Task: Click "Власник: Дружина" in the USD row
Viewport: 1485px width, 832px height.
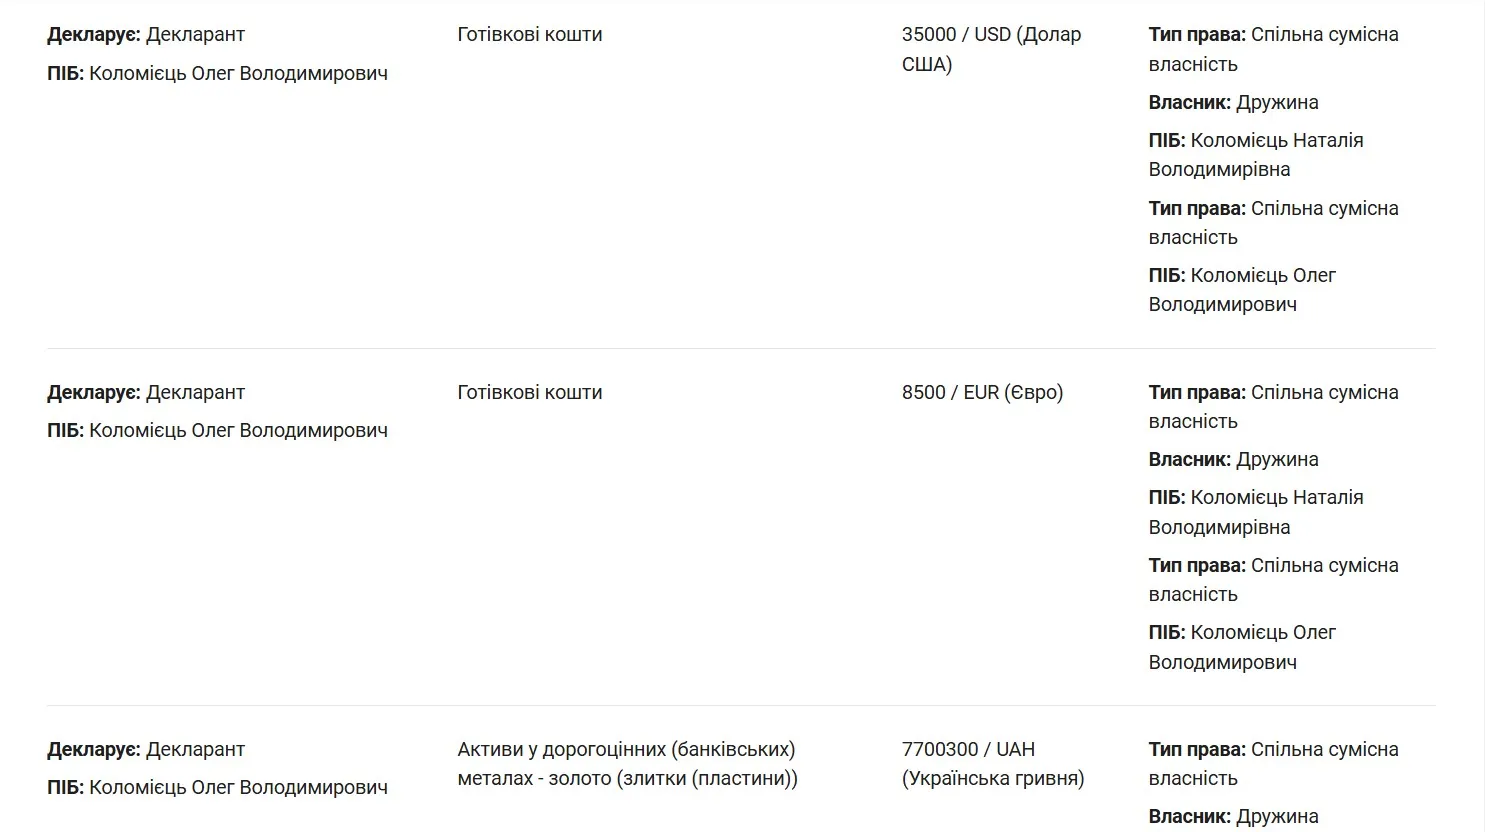Action: coord(1233,102)
